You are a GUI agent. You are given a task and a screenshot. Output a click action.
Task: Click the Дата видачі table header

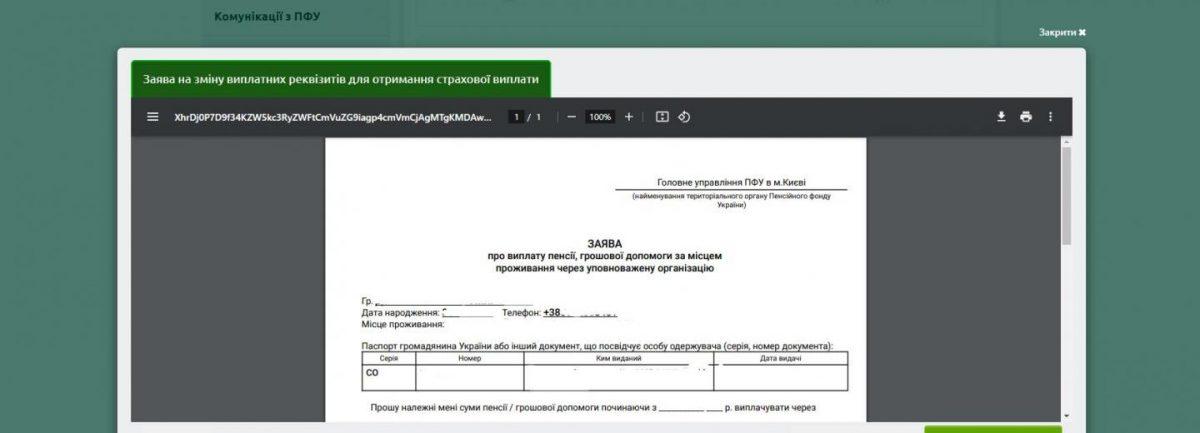[x=780, y=358]
